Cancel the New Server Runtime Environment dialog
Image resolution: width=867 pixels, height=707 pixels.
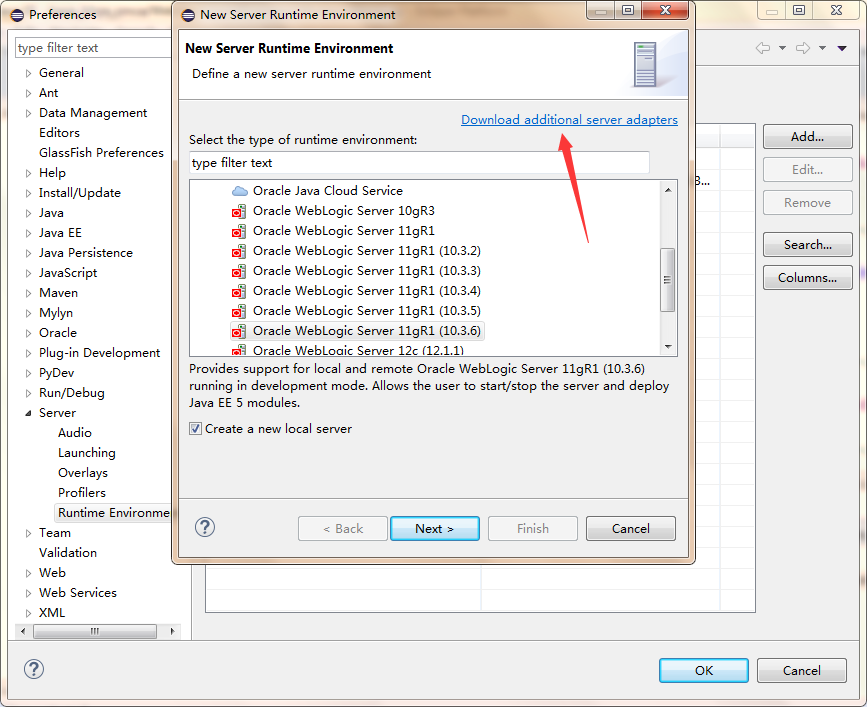tap(630, 528)
